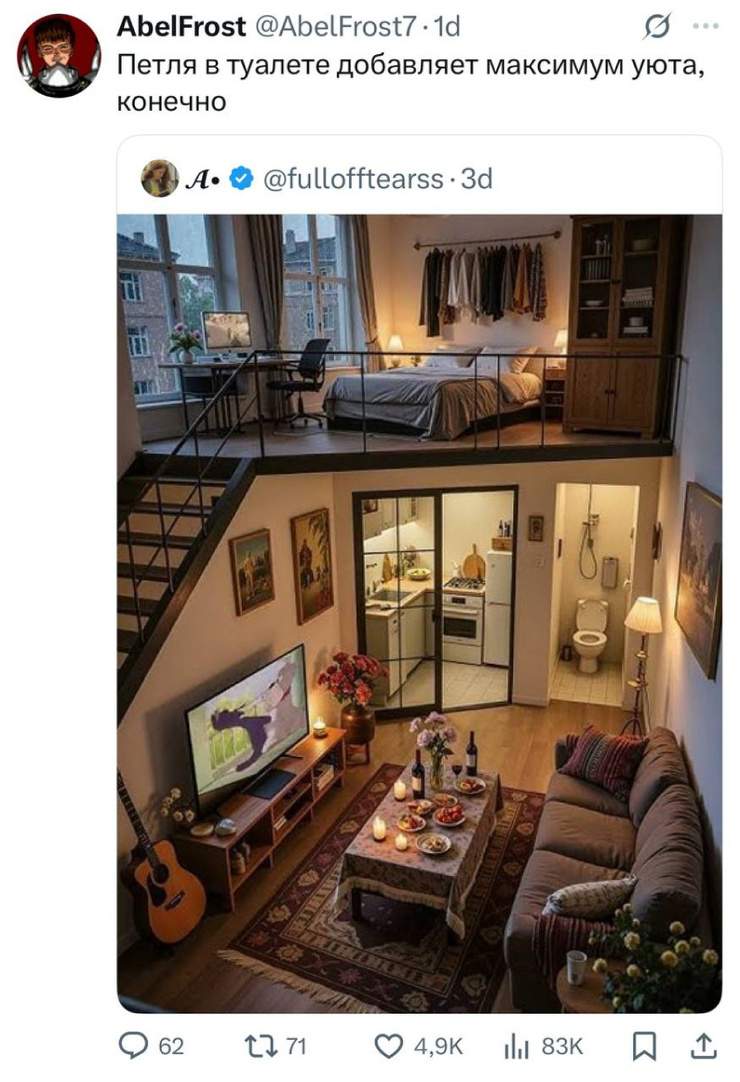Click the reply comment bubble icon
The image size is (740, 1082).
(133, 1045)
